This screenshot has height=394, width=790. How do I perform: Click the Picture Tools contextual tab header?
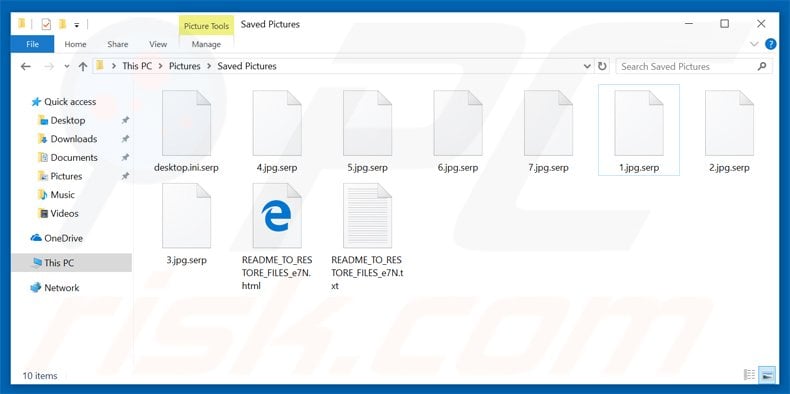pyautogui.click(x=206, y=26)
